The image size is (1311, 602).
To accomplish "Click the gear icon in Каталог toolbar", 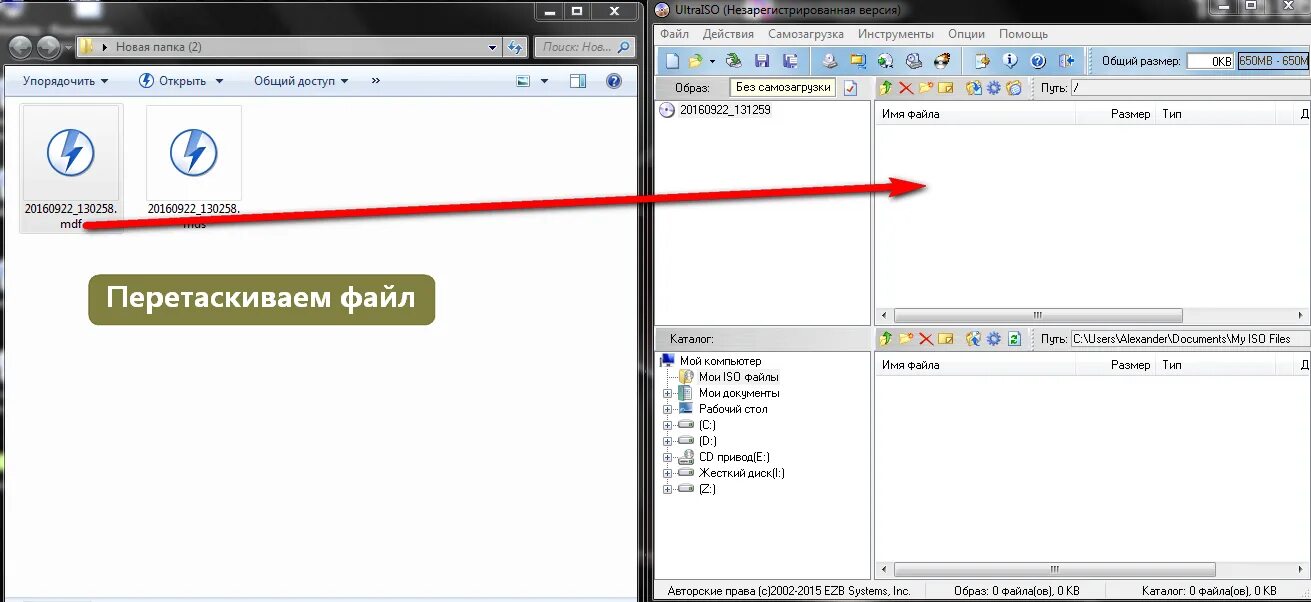I will [x=994, y=339].
